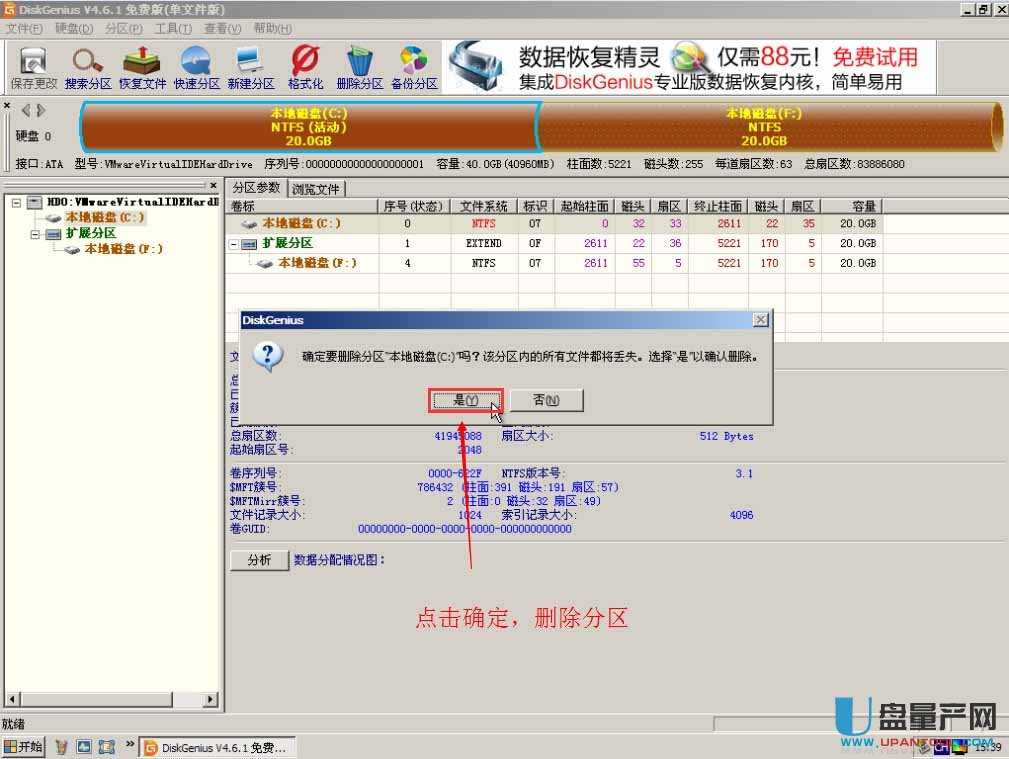Click the New Partition (新建分区) icon

tap(250, 67)
